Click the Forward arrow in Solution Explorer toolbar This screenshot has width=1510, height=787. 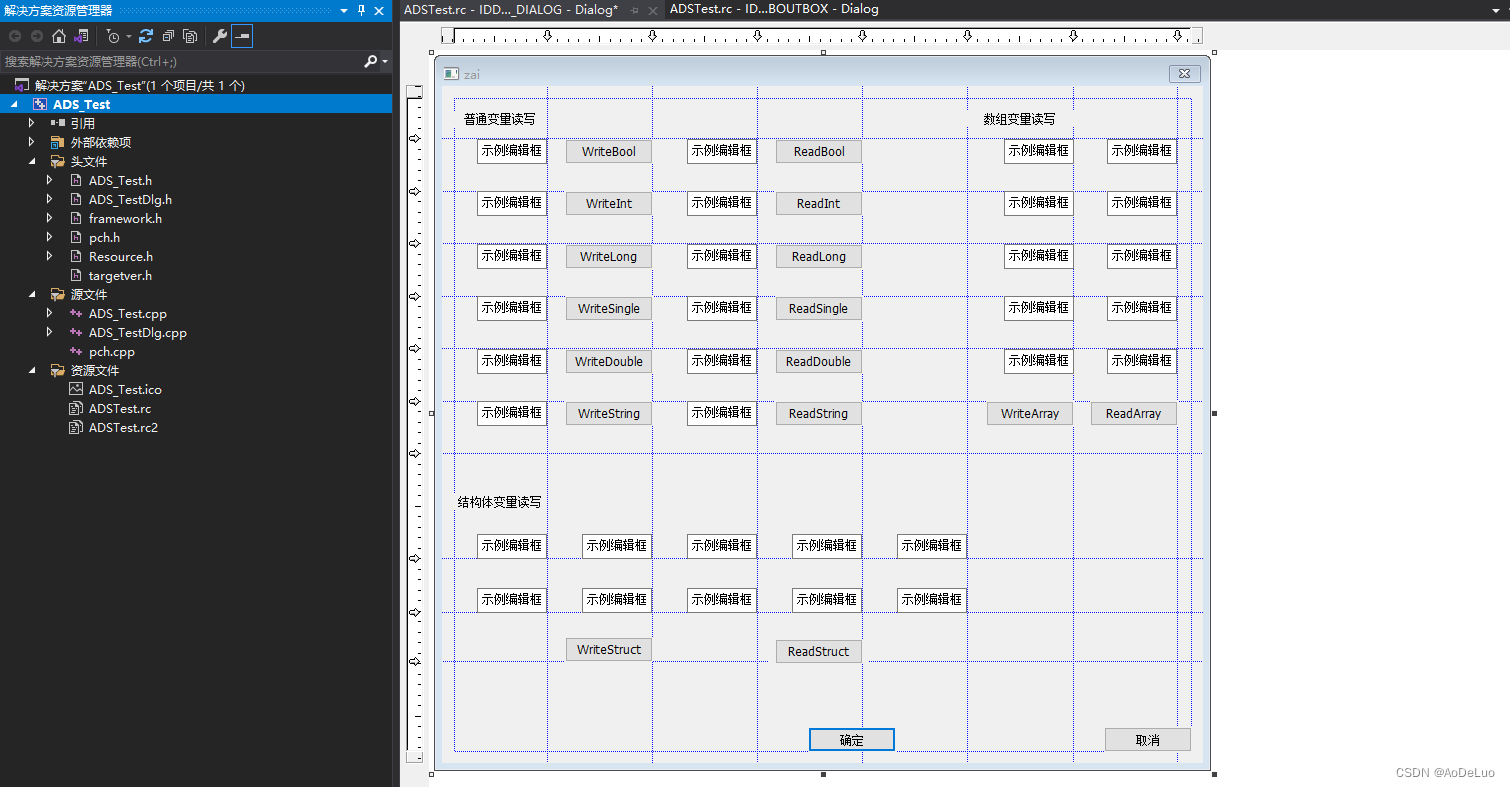pyautogui.click(x=36, y=36)
